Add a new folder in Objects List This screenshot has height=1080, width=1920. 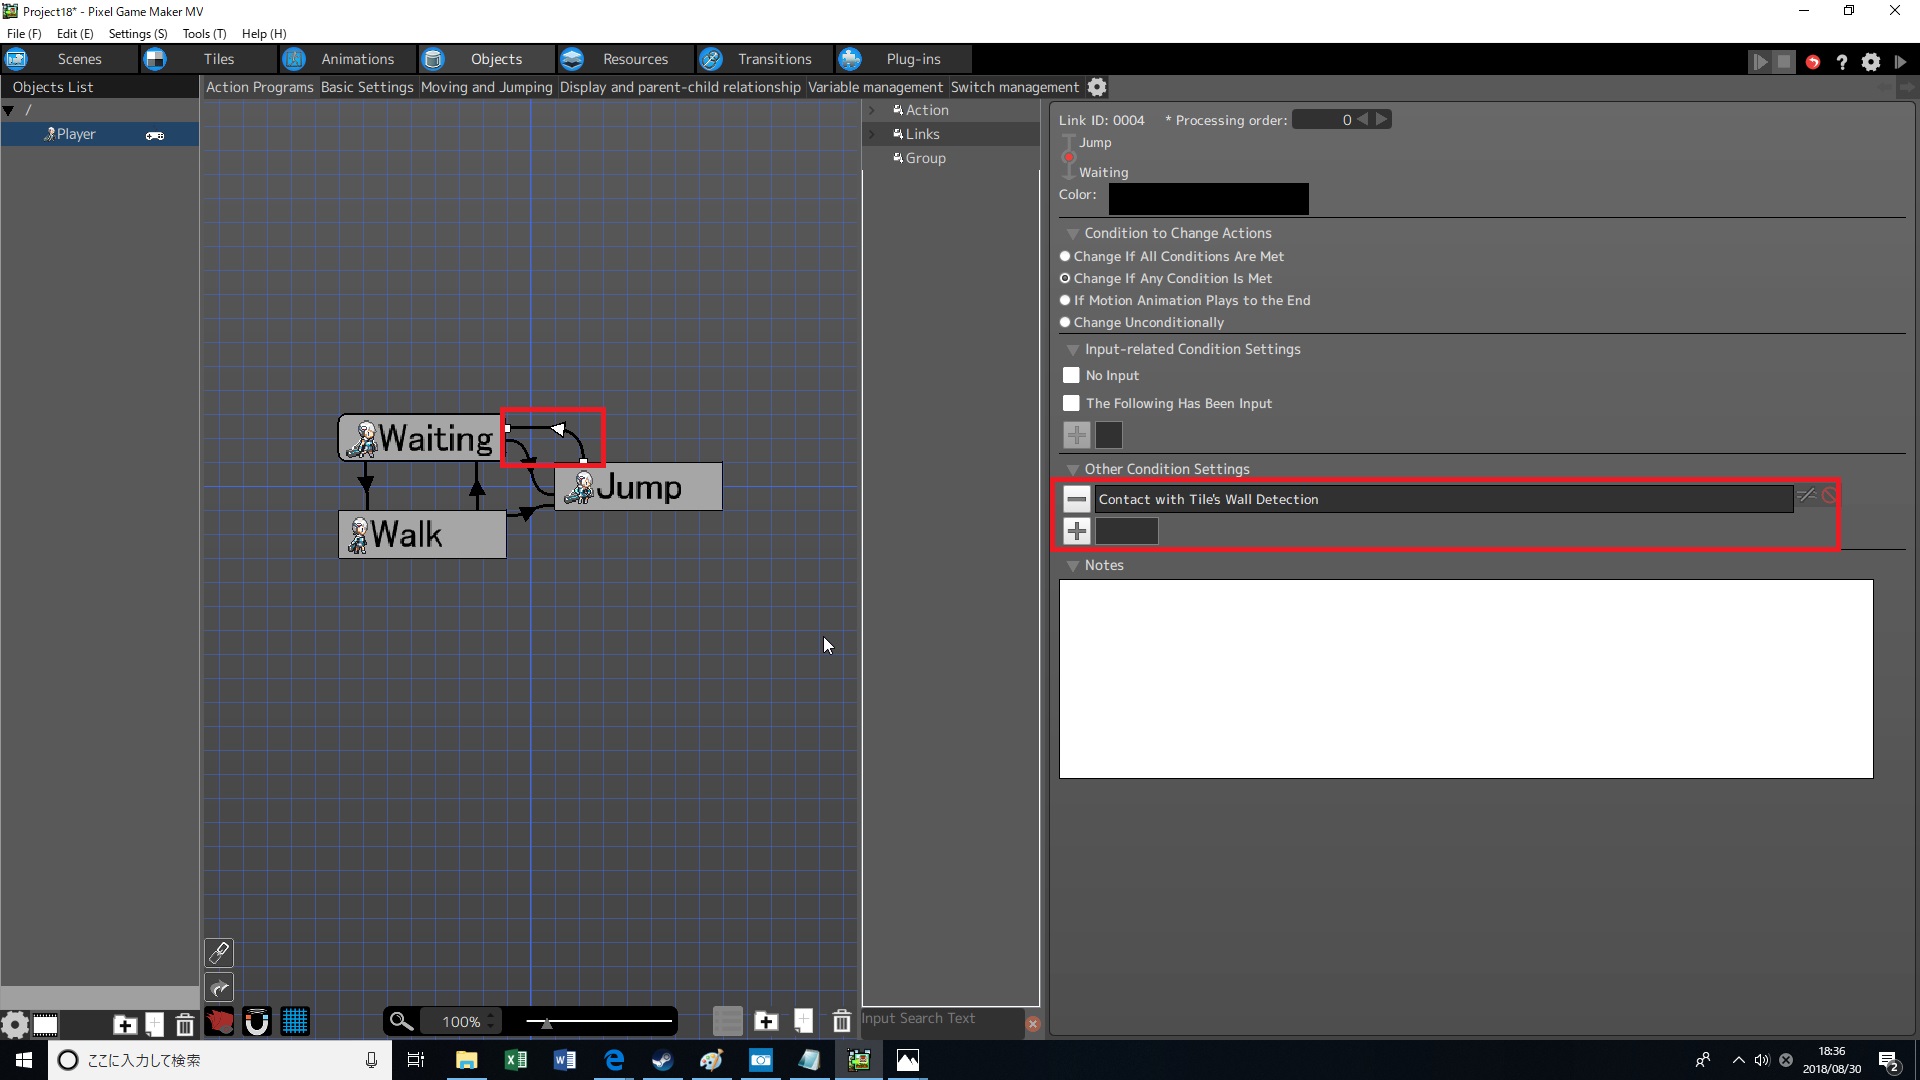(124, 1025)
